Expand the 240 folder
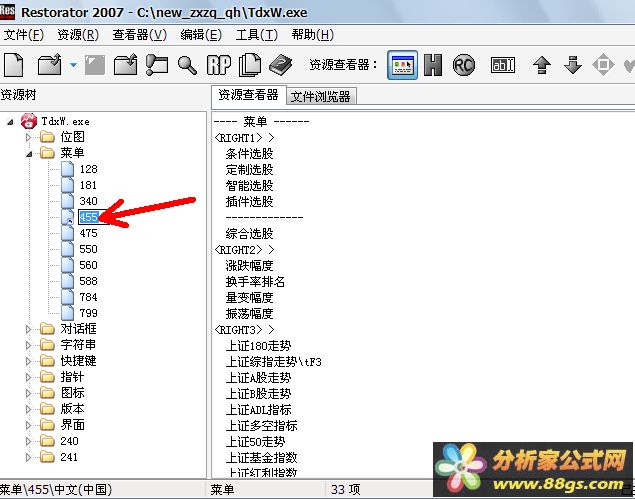 point(28,441)
